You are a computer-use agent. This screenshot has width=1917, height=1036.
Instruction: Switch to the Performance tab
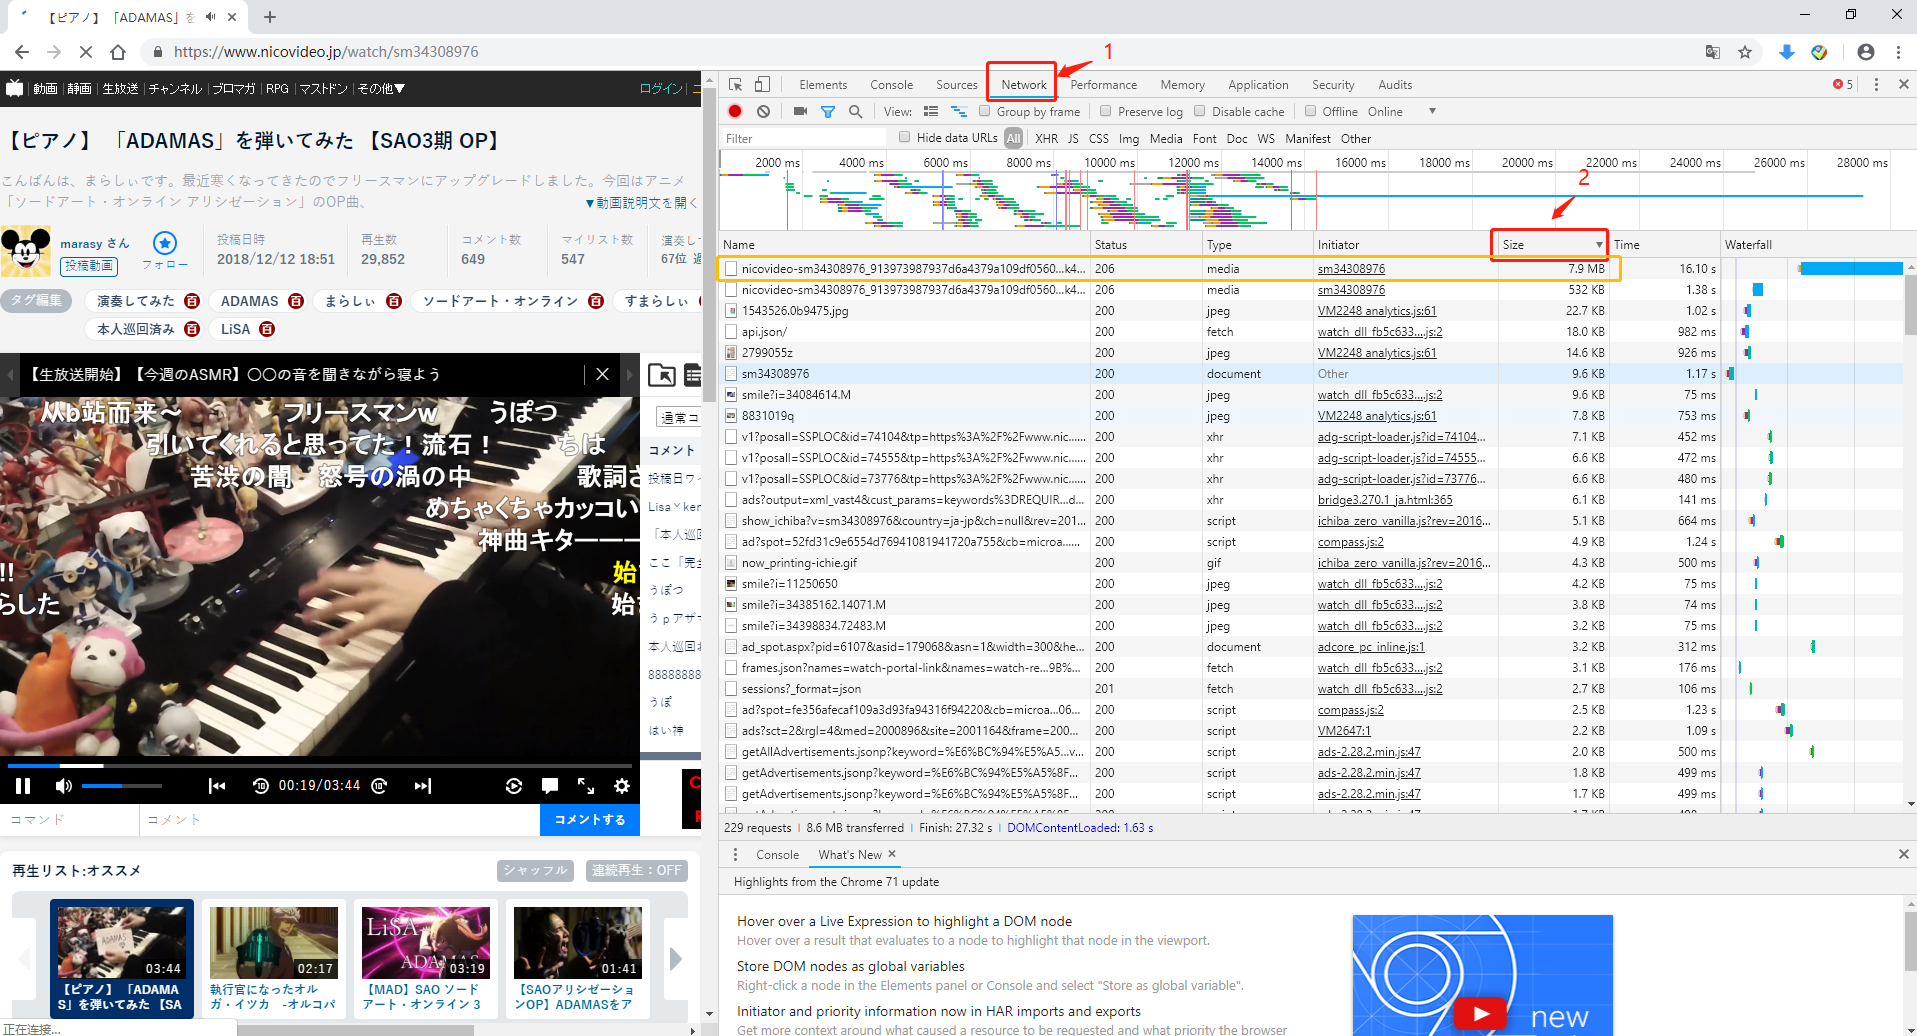[1103, 85]
